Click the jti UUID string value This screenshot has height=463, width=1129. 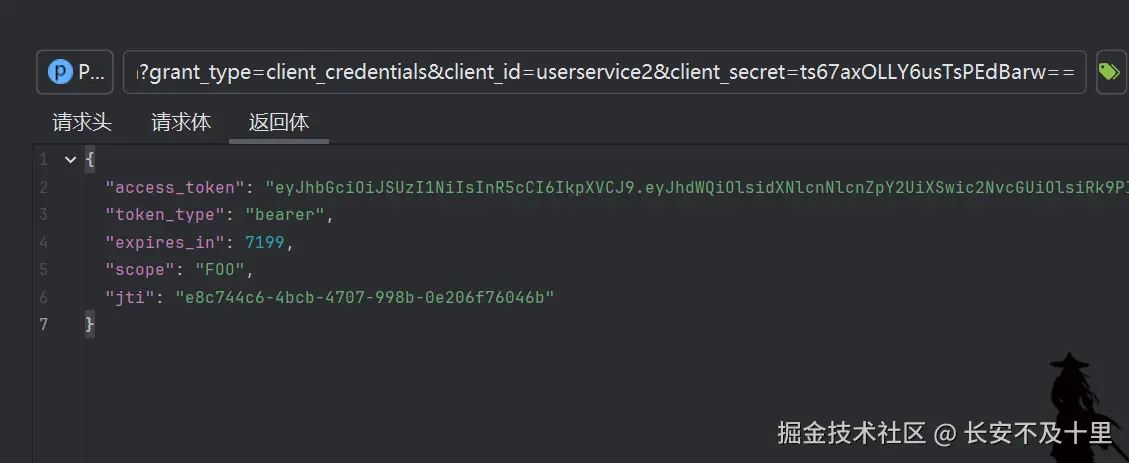pyautogui.click(x=364, y=297)
